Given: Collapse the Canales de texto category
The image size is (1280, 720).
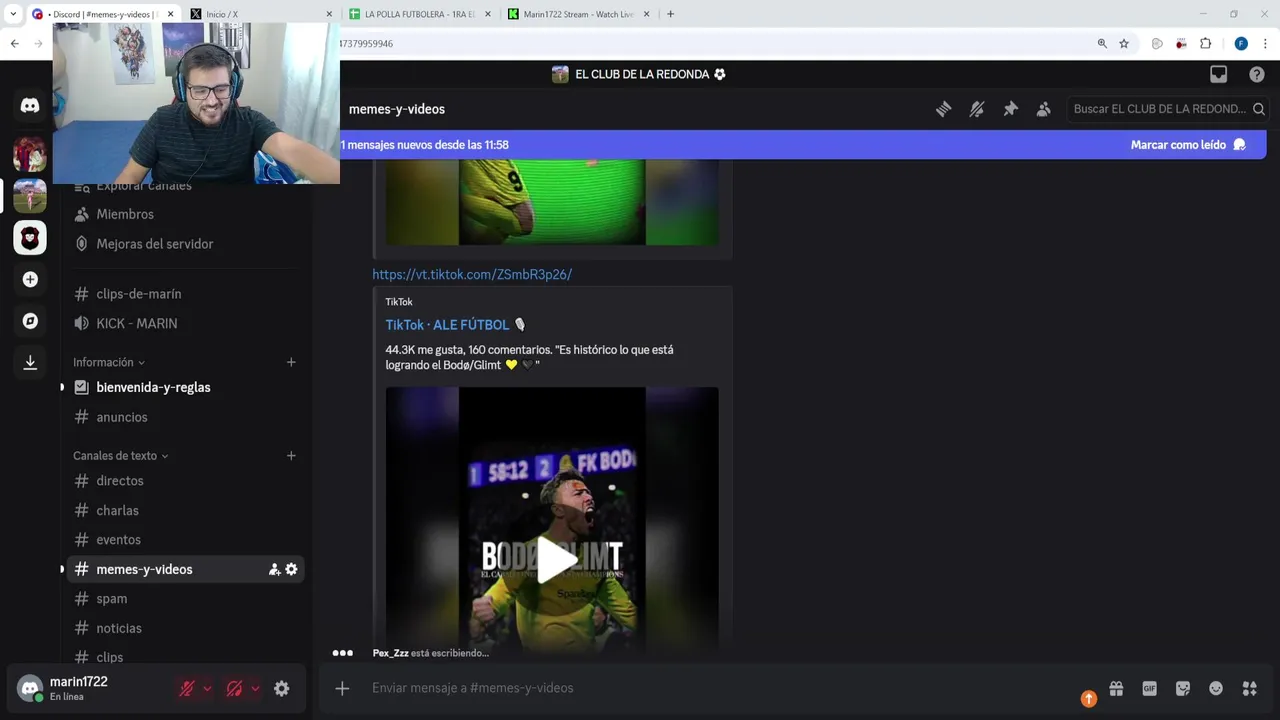Looking at the screenshot, I should click(x=120, y=456).
